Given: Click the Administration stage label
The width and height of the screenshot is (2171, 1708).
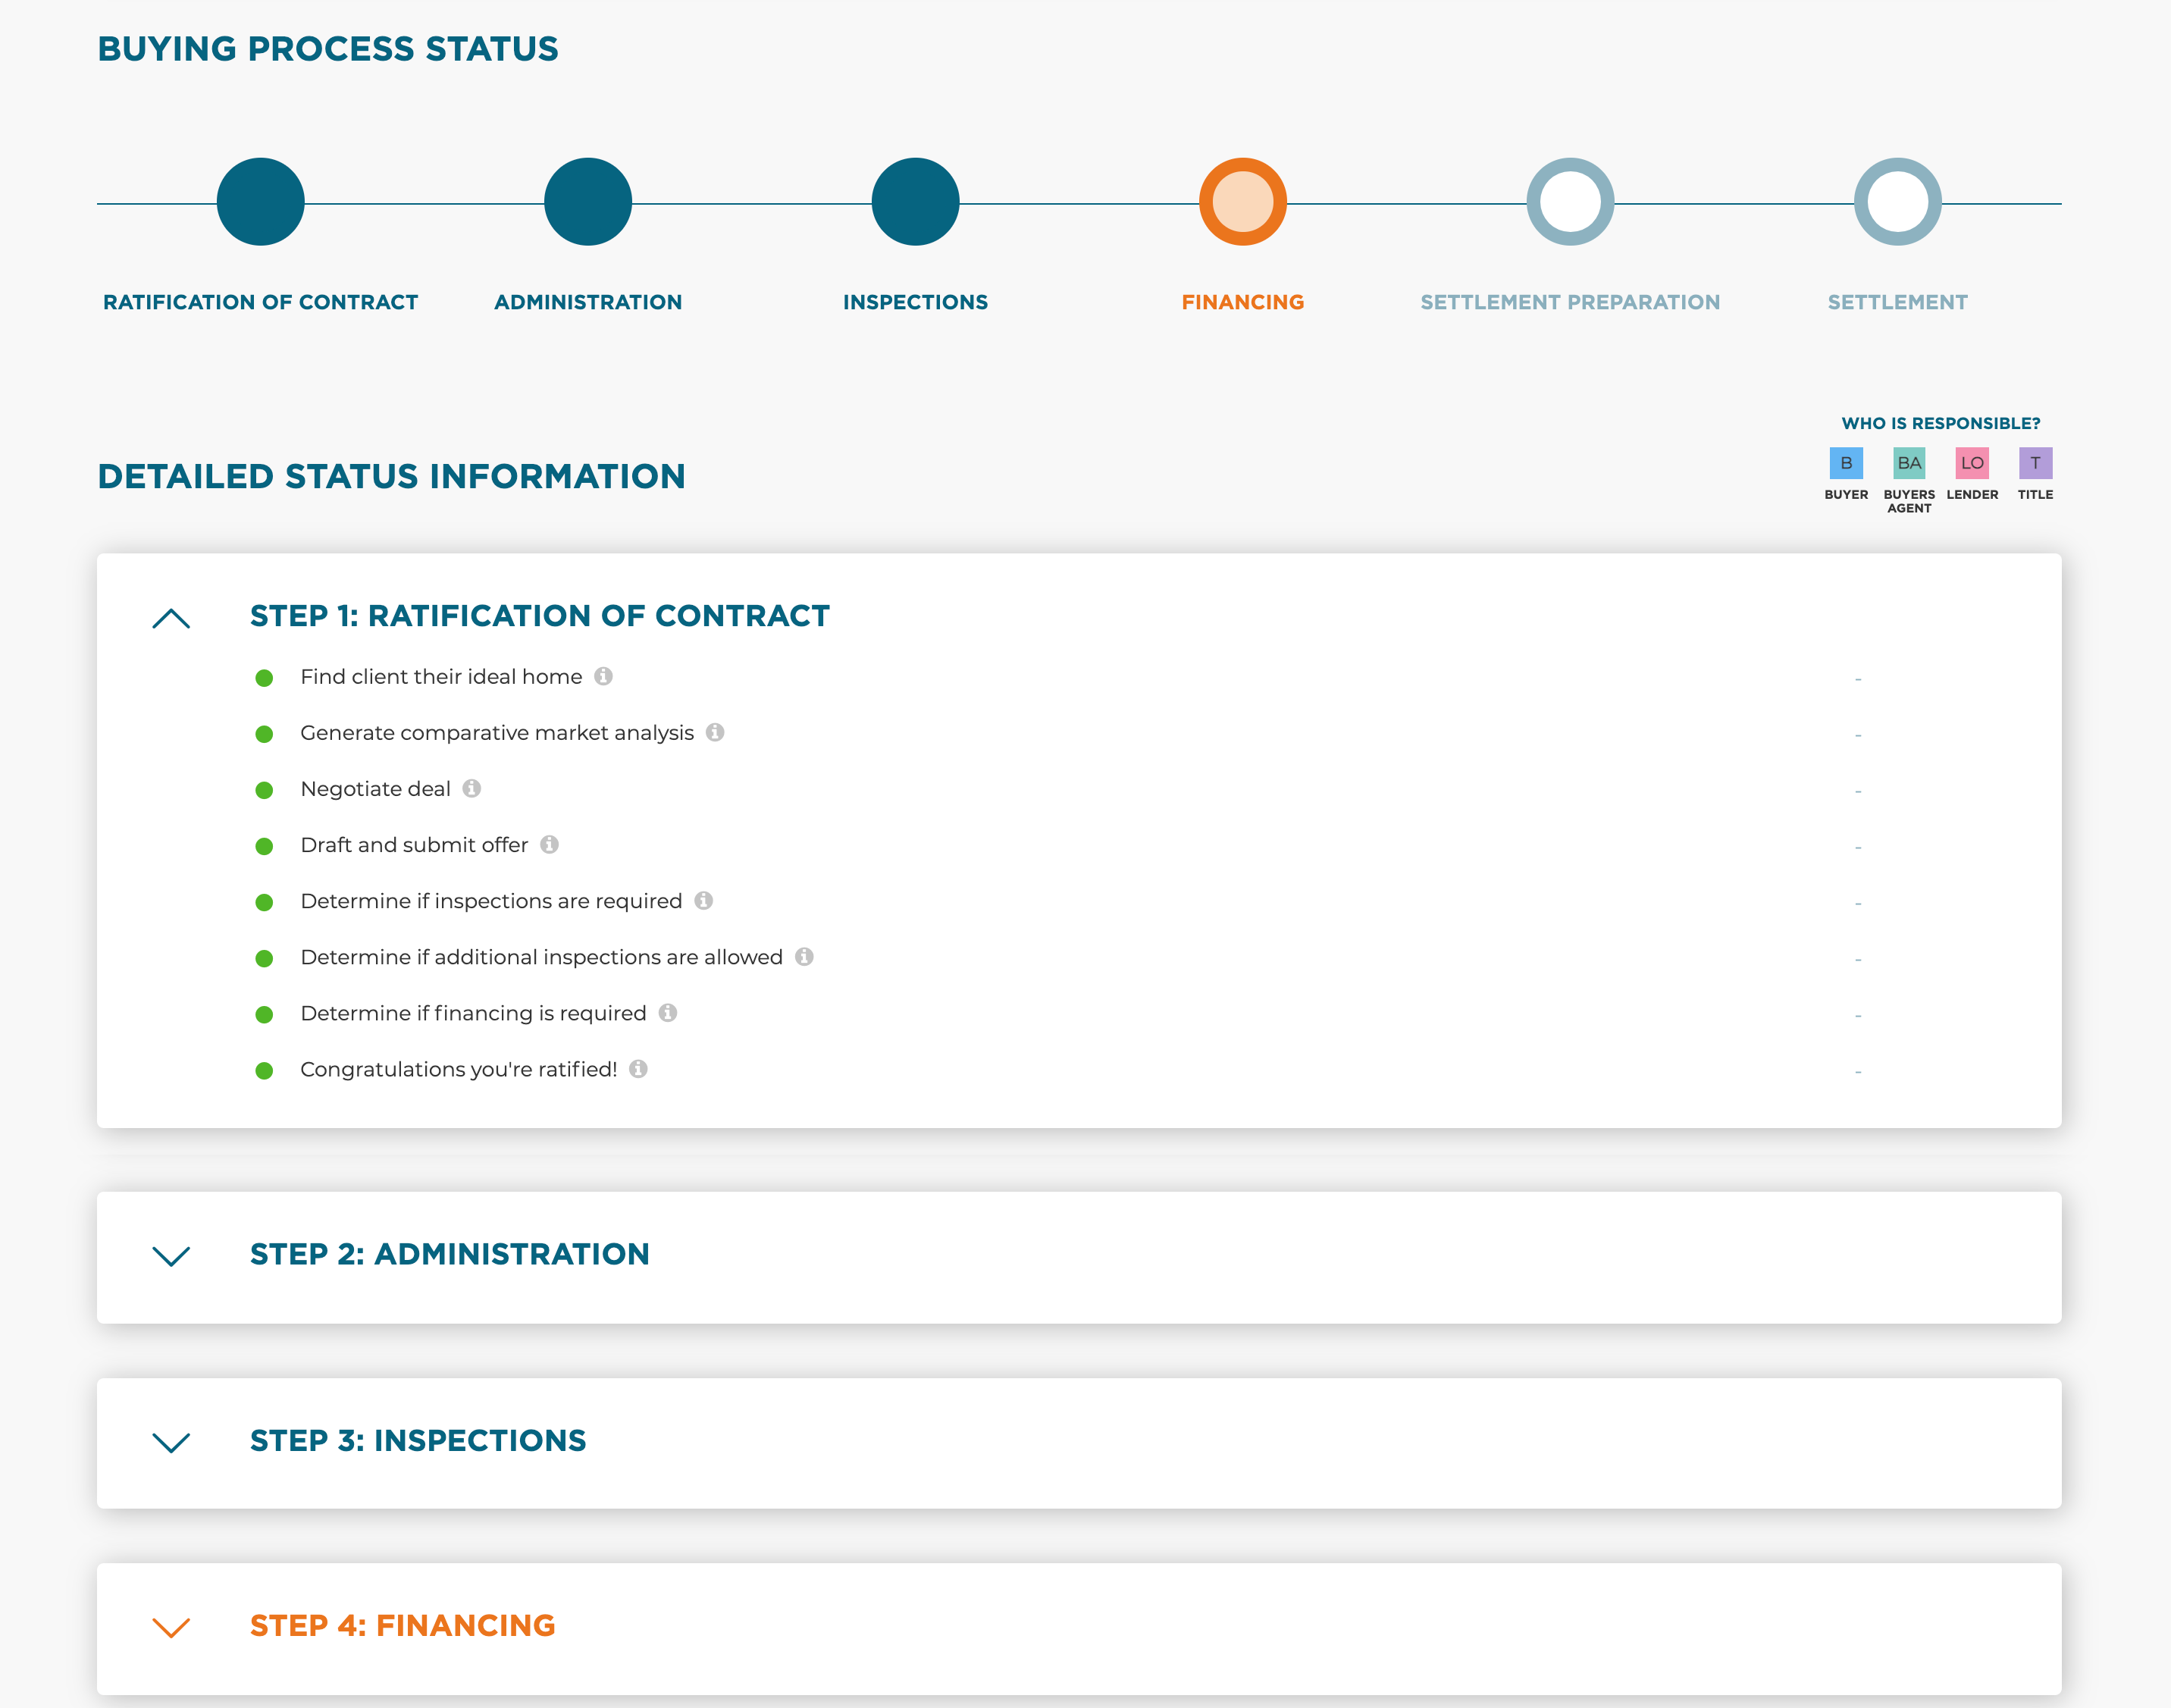Looking at the screenshot, I should pos(588,302).
